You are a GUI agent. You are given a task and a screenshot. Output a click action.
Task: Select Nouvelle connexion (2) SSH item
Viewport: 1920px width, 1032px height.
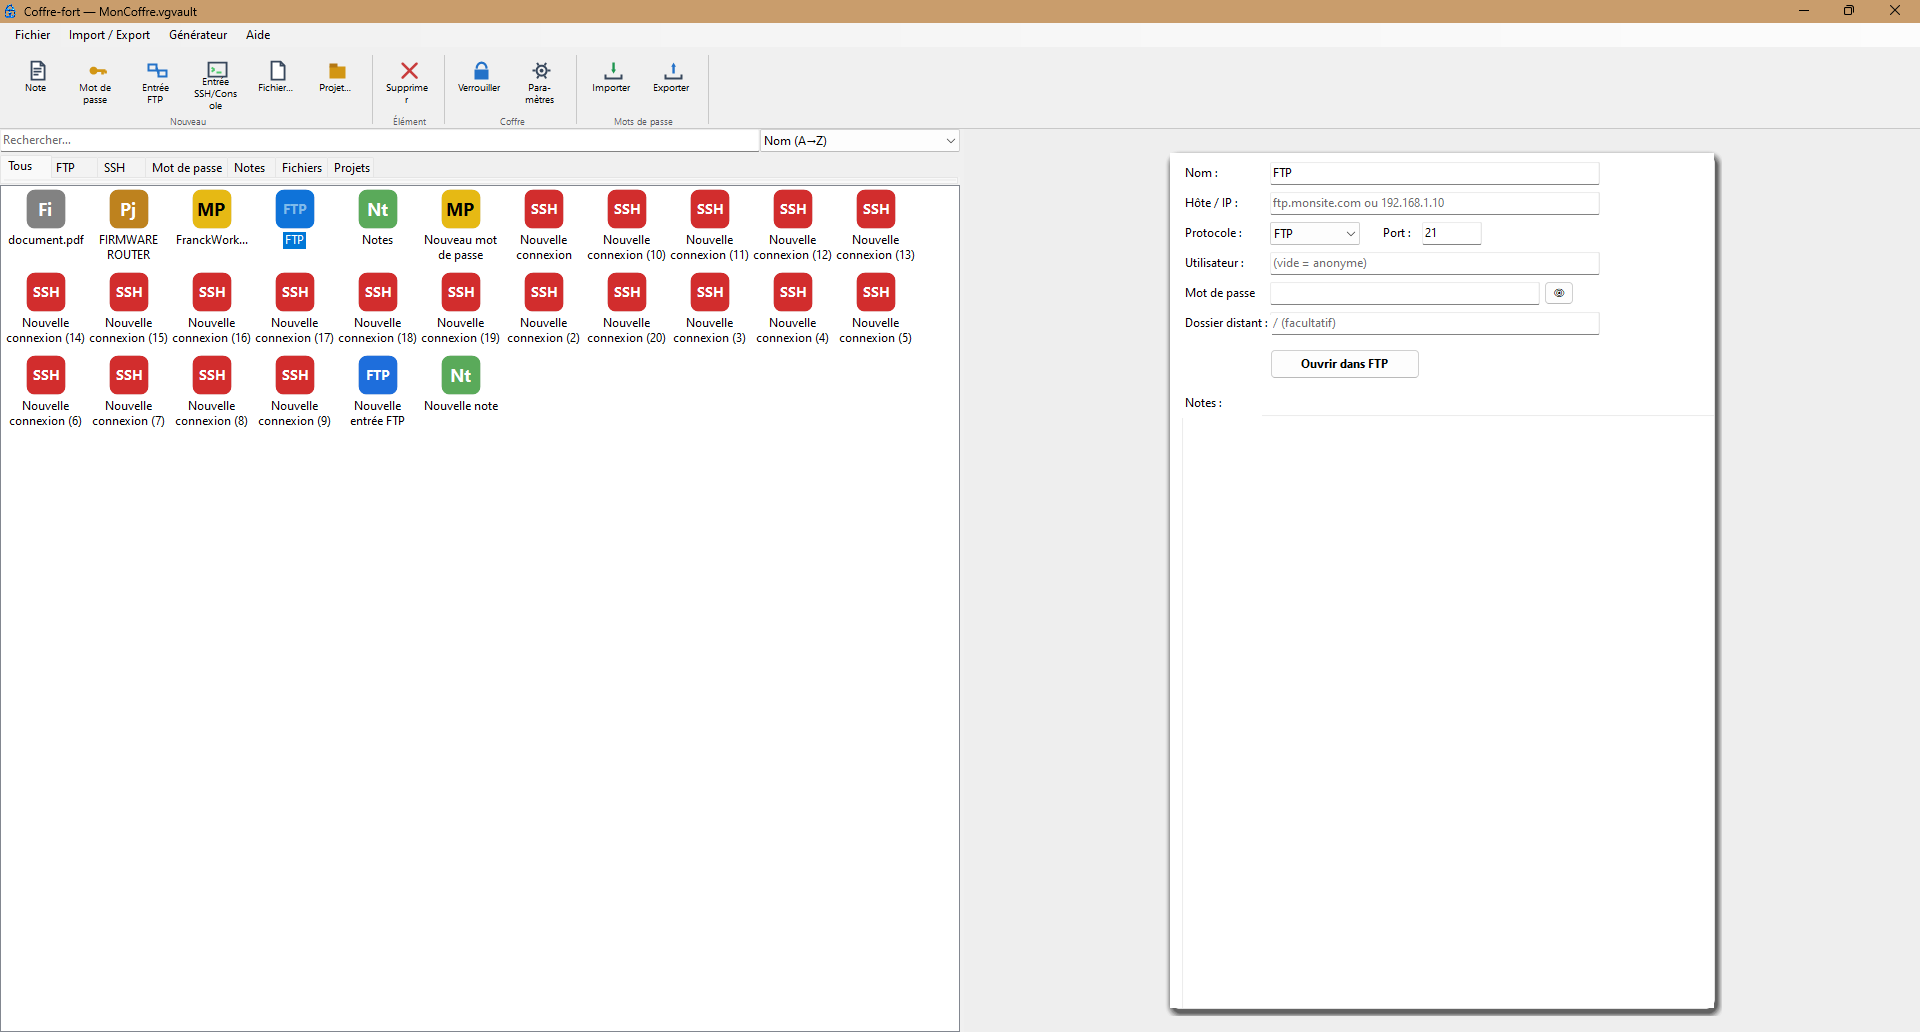(544, 309)
